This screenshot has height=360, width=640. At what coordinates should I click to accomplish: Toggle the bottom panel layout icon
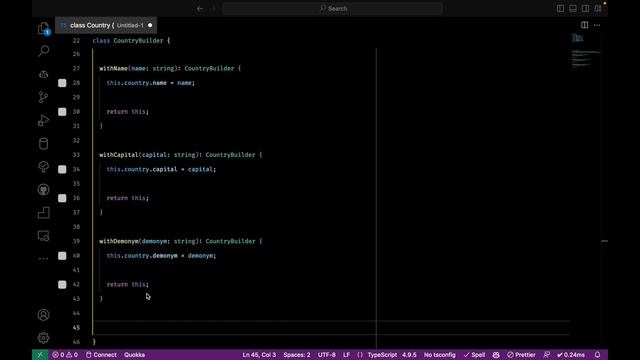[573, 9]
